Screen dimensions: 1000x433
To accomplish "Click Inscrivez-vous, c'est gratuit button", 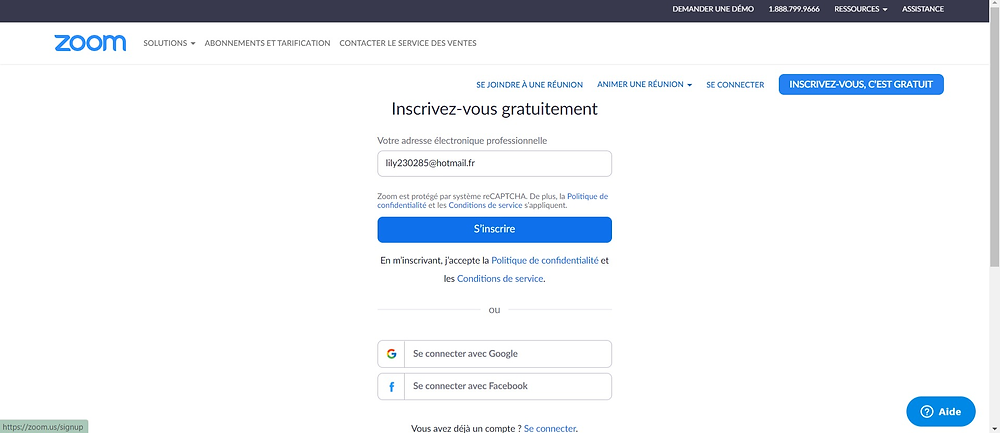I will pos(861,84).
